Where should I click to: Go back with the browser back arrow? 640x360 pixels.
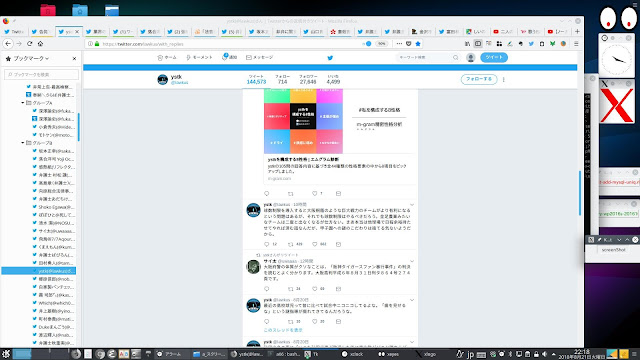point(8,44)
